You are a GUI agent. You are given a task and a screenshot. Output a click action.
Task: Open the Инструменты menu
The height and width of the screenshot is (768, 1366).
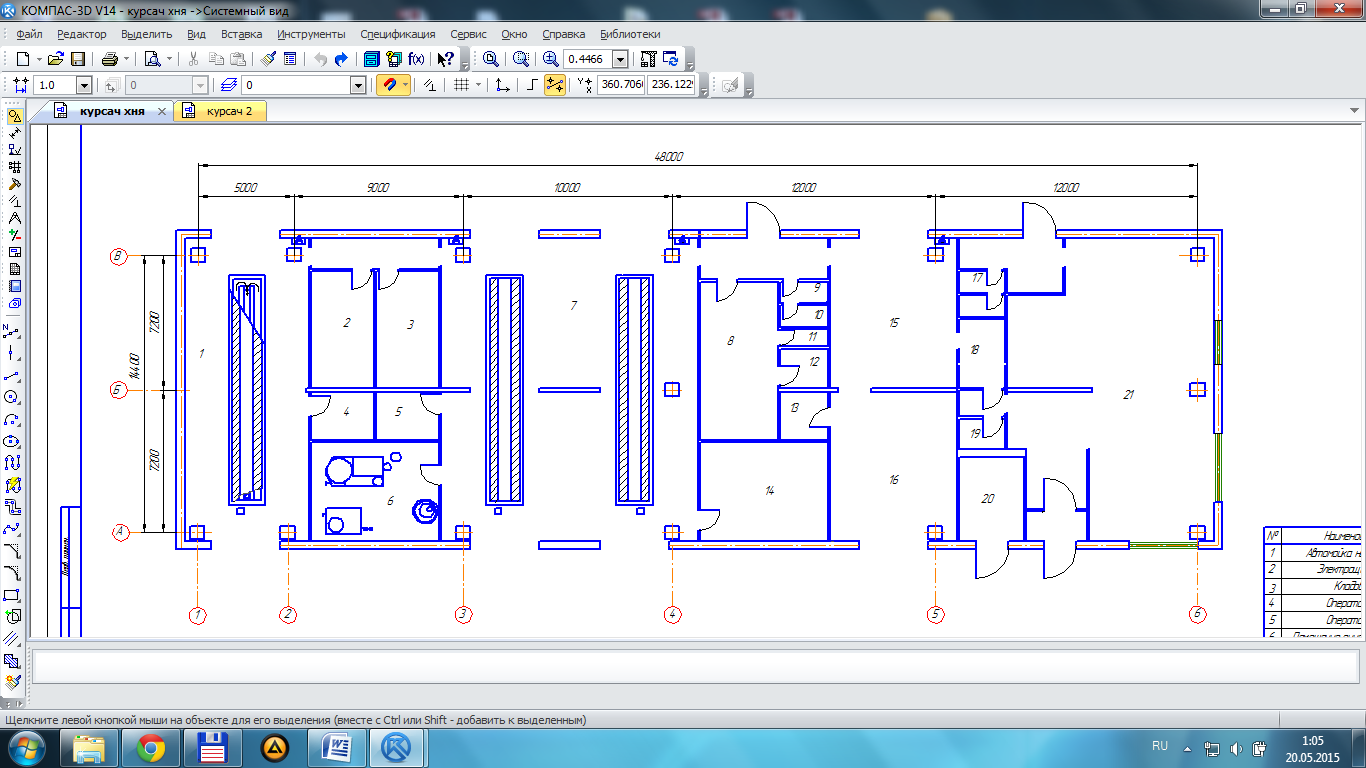tap(311, 34)
